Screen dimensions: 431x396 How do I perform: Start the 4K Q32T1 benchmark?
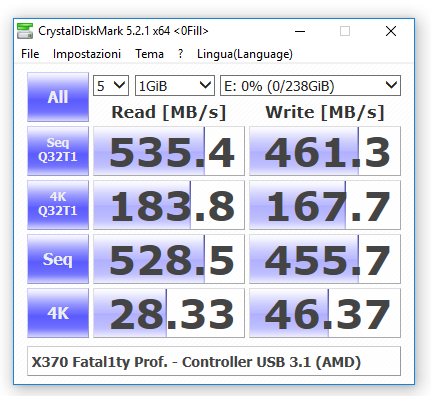58,205
